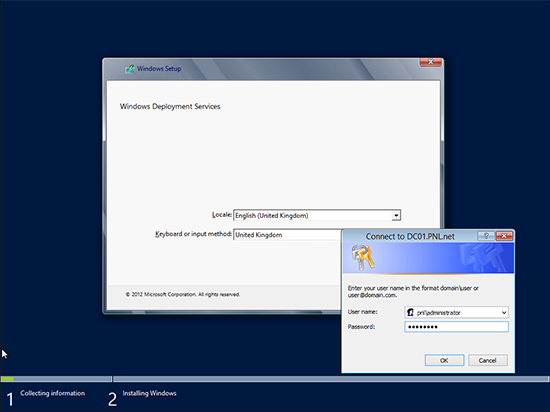The width and height of the screenshot is (550, 412).
Task: Click Cancel in the Connect dialog
Action: click(x=488, y=360)
